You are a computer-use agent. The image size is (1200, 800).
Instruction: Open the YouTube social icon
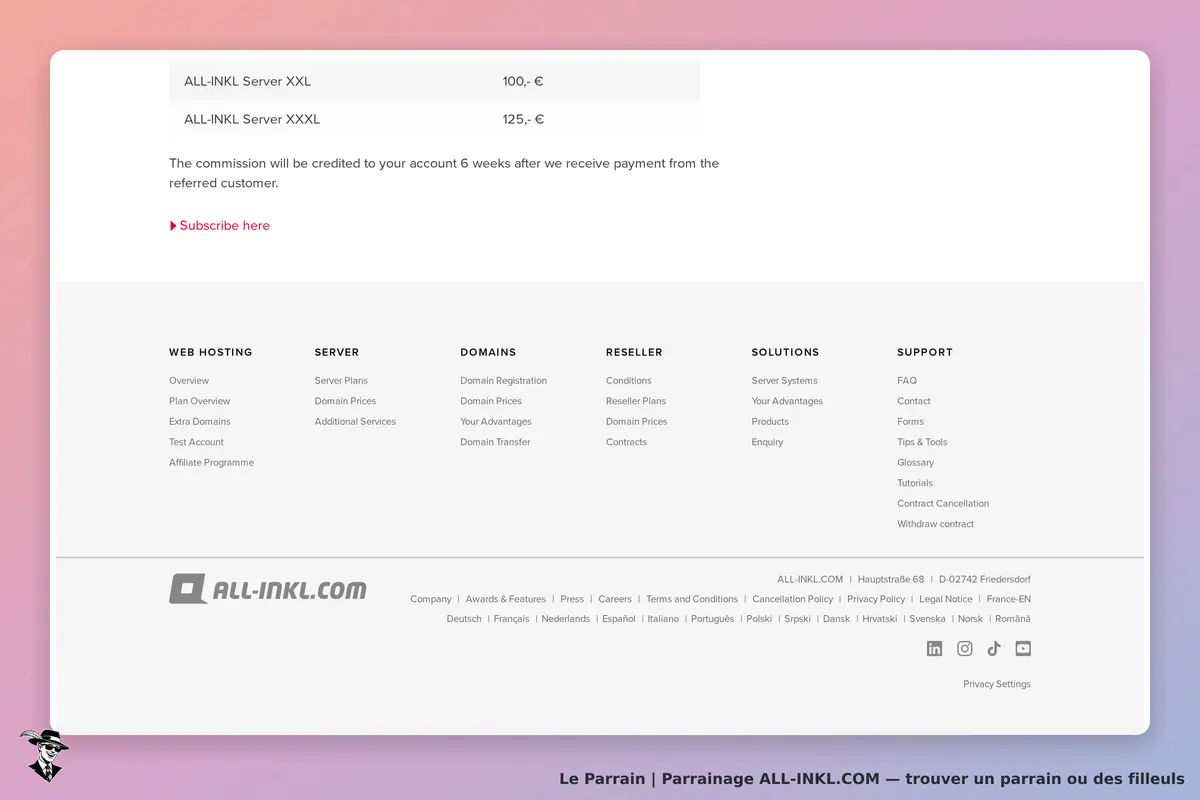(1023, 648)
